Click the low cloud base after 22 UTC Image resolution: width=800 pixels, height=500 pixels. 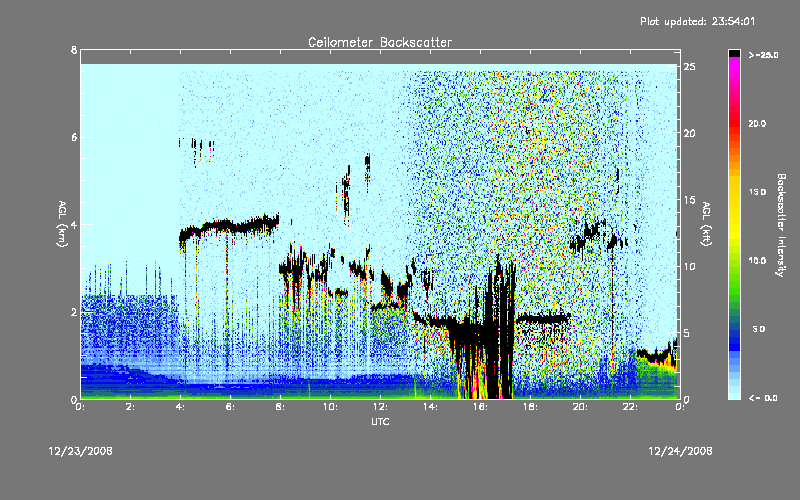(657, 355)
